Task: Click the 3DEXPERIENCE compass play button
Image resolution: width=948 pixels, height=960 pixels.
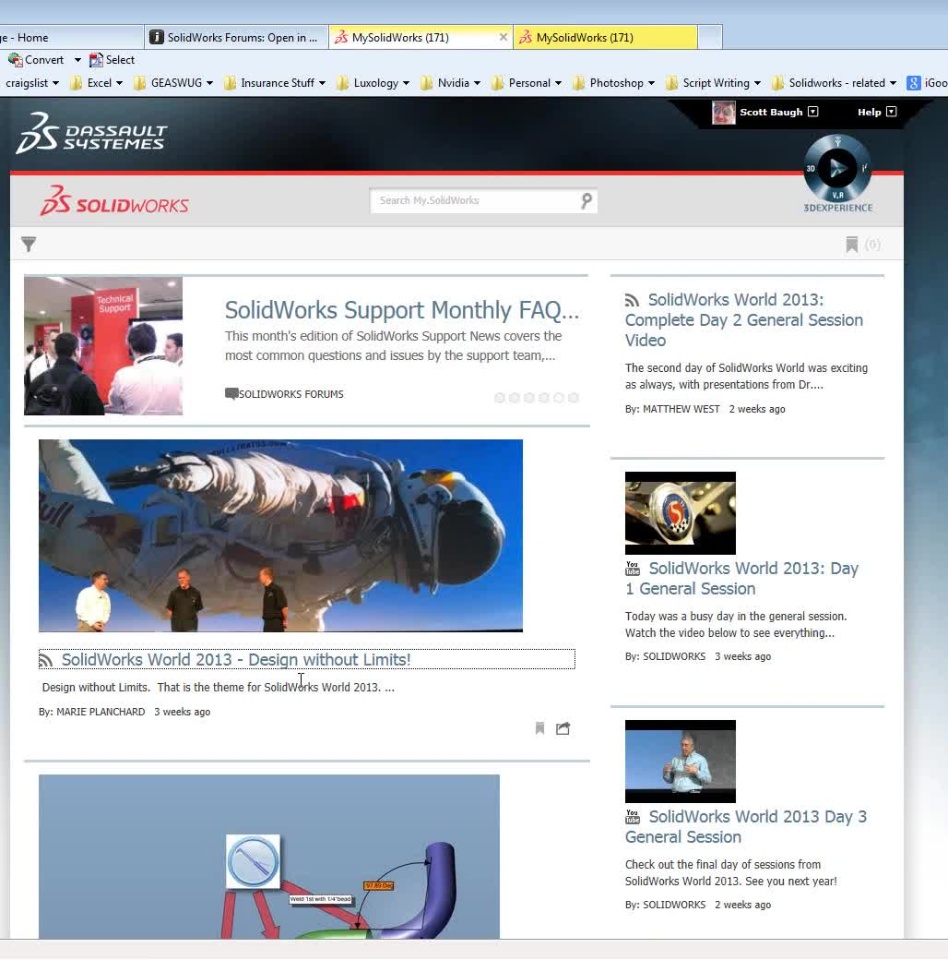Action: [837, 168]
